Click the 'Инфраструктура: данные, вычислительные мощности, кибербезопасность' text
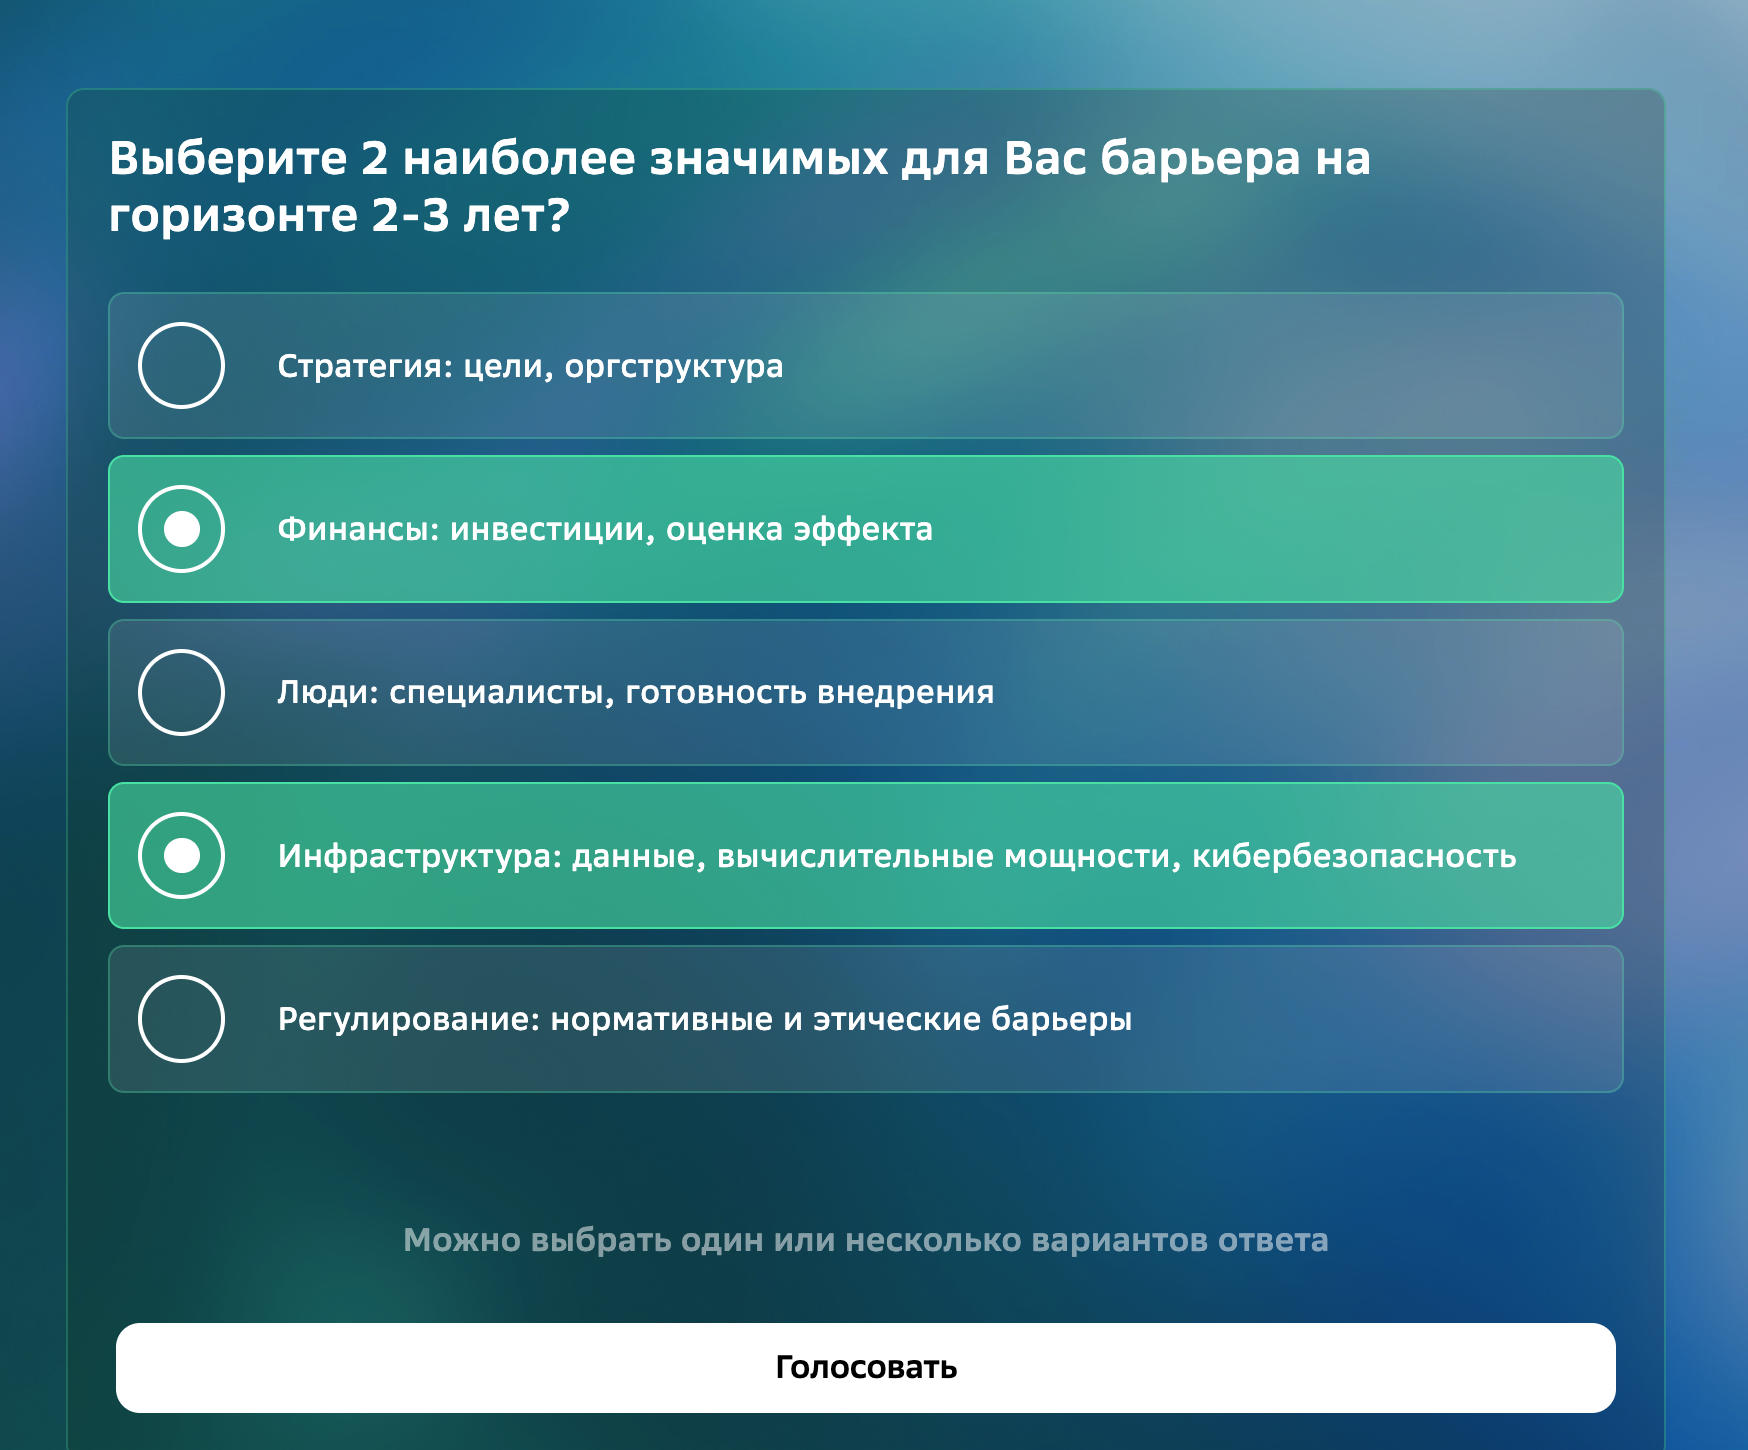The width and height of the screenshot is (1748, 1450). click(x=897, y=856)
